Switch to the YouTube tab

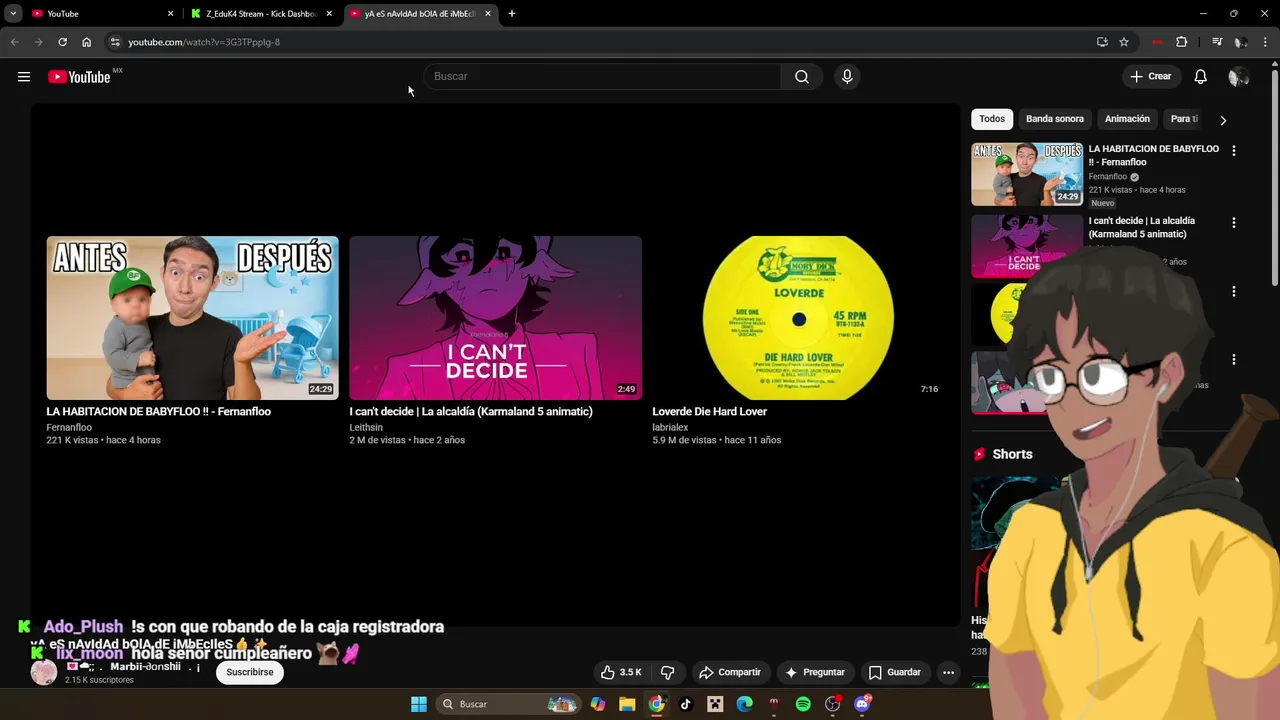101,14
